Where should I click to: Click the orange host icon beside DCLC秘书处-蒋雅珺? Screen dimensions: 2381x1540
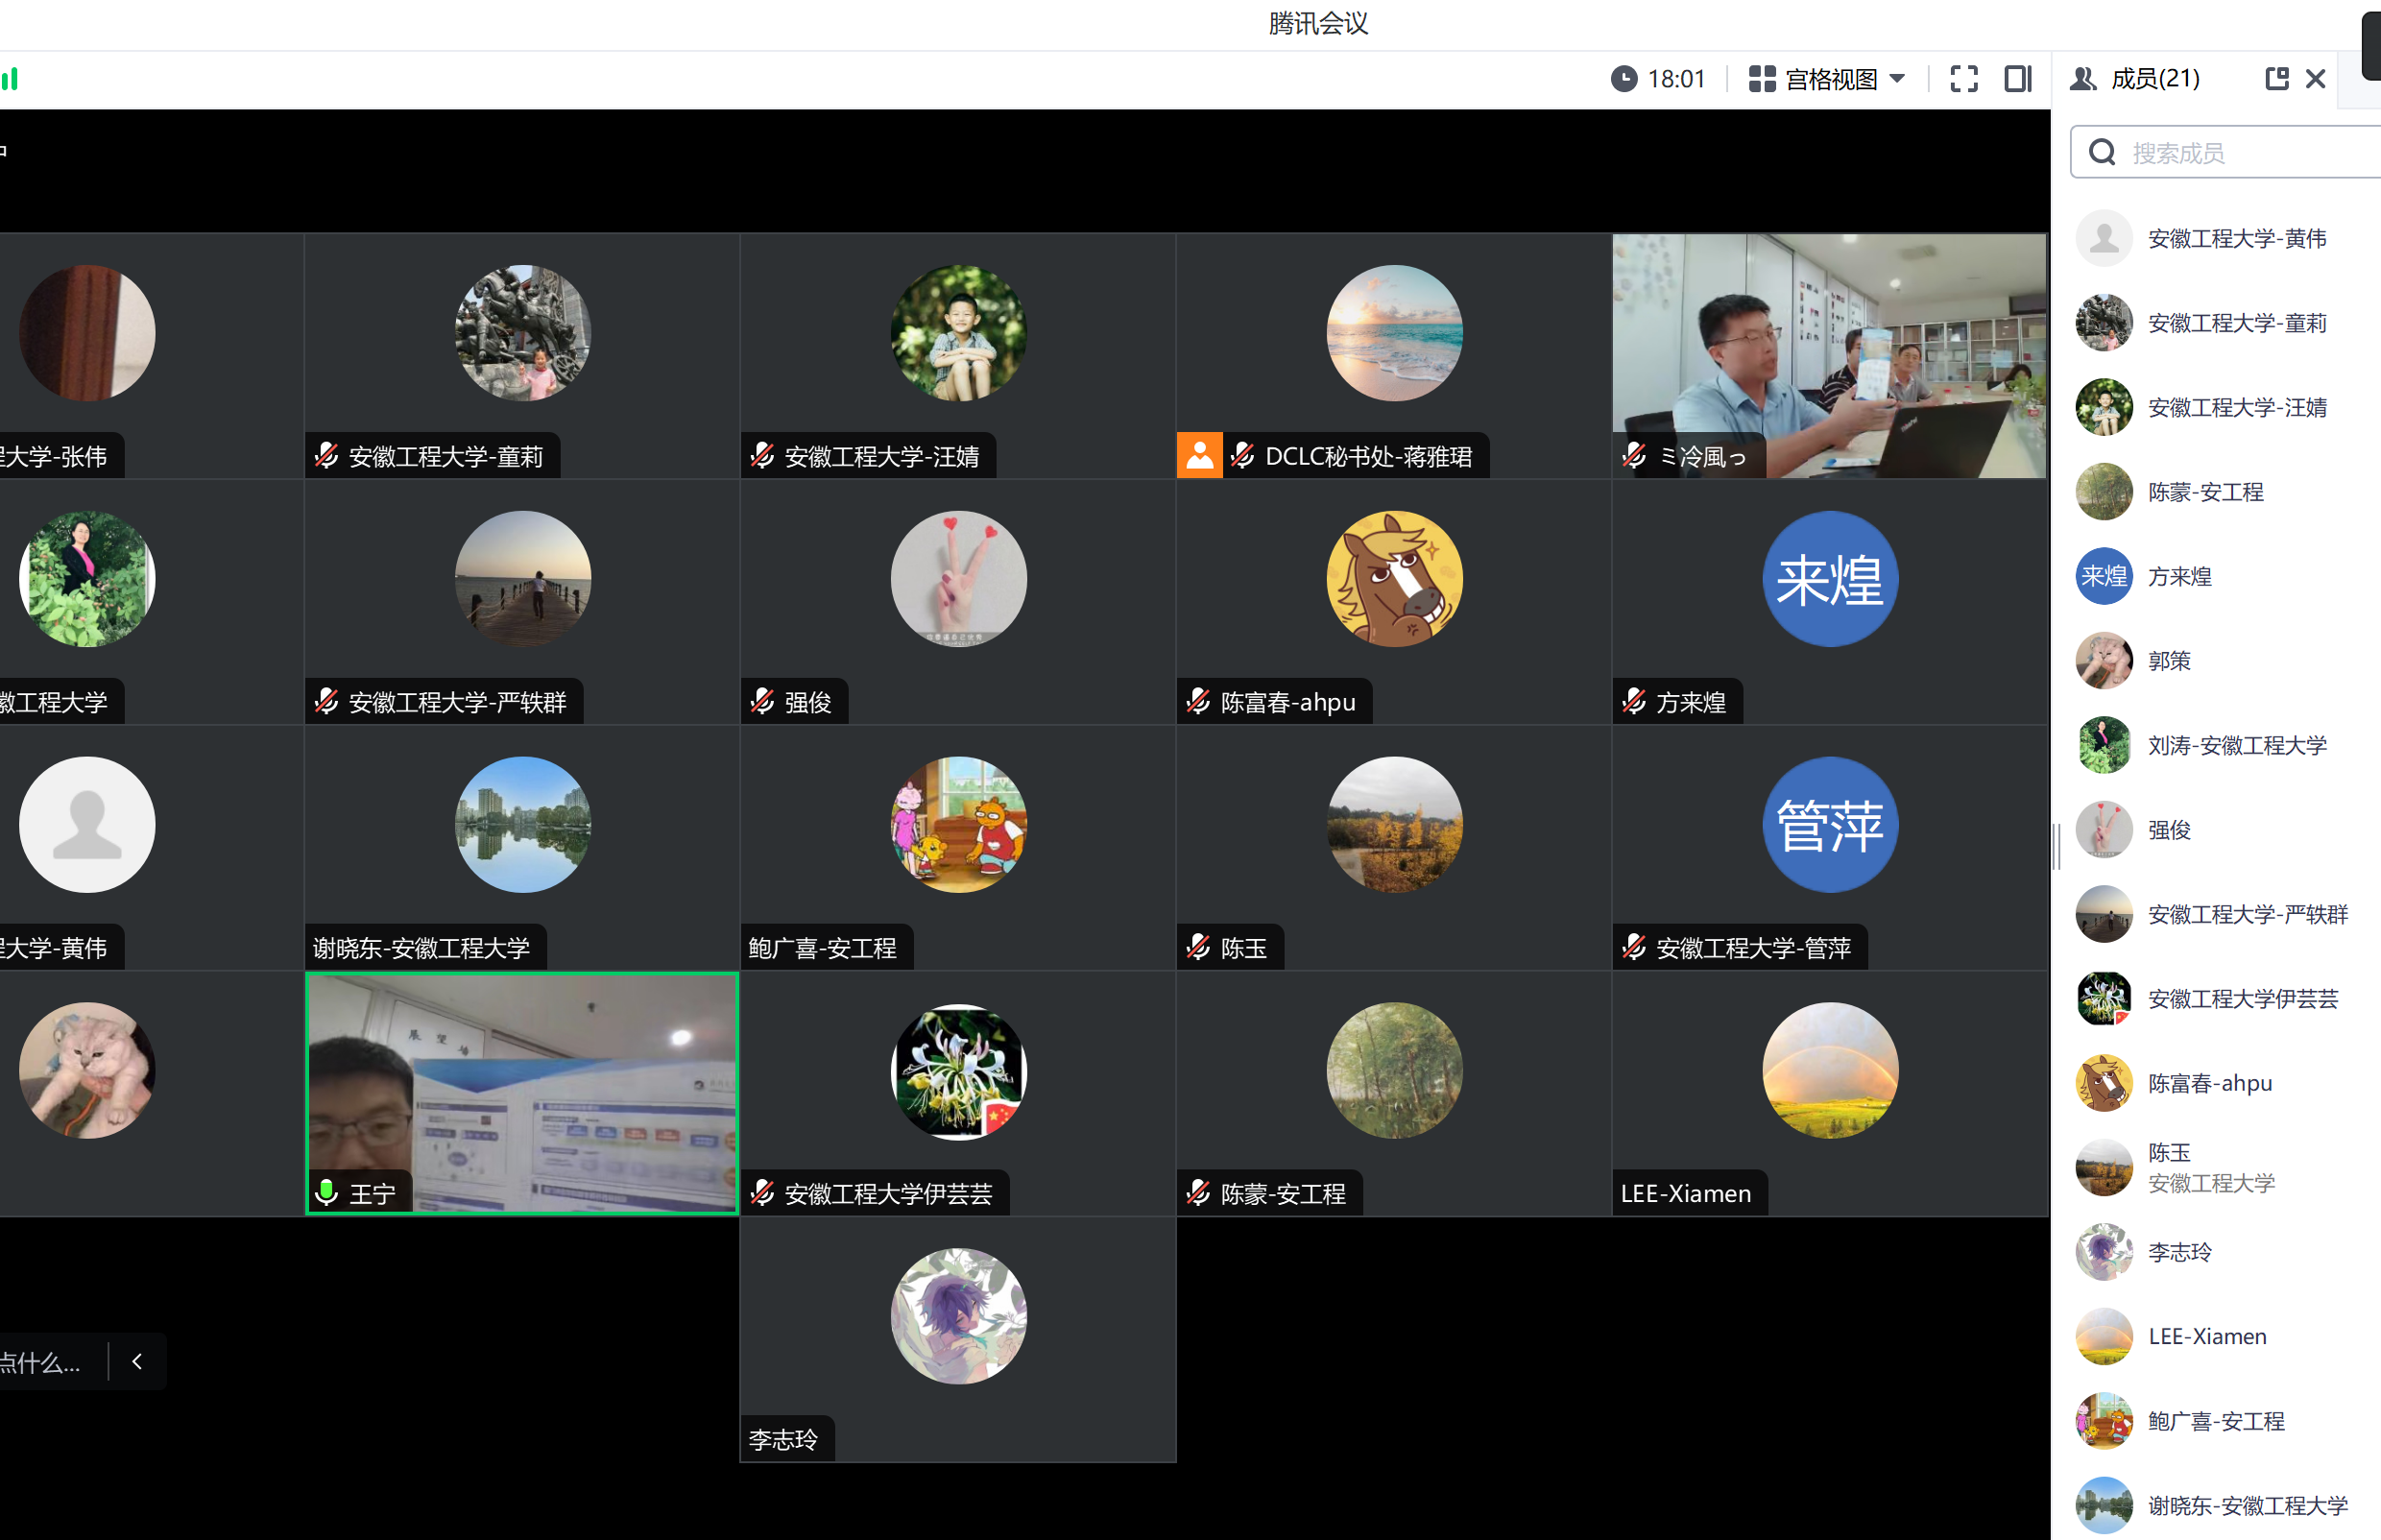[x=1199, y=456]
